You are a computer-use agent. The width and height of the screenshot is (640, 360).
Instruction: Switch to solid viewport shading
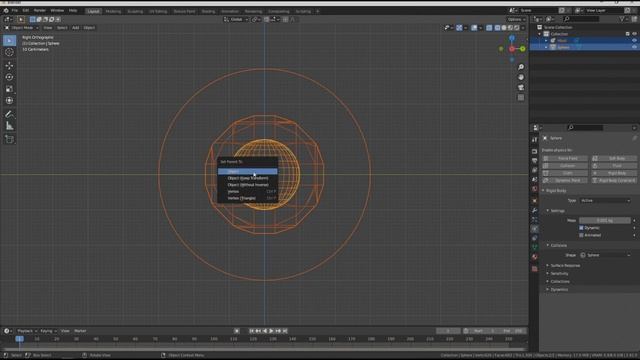(x=504, y=28)
